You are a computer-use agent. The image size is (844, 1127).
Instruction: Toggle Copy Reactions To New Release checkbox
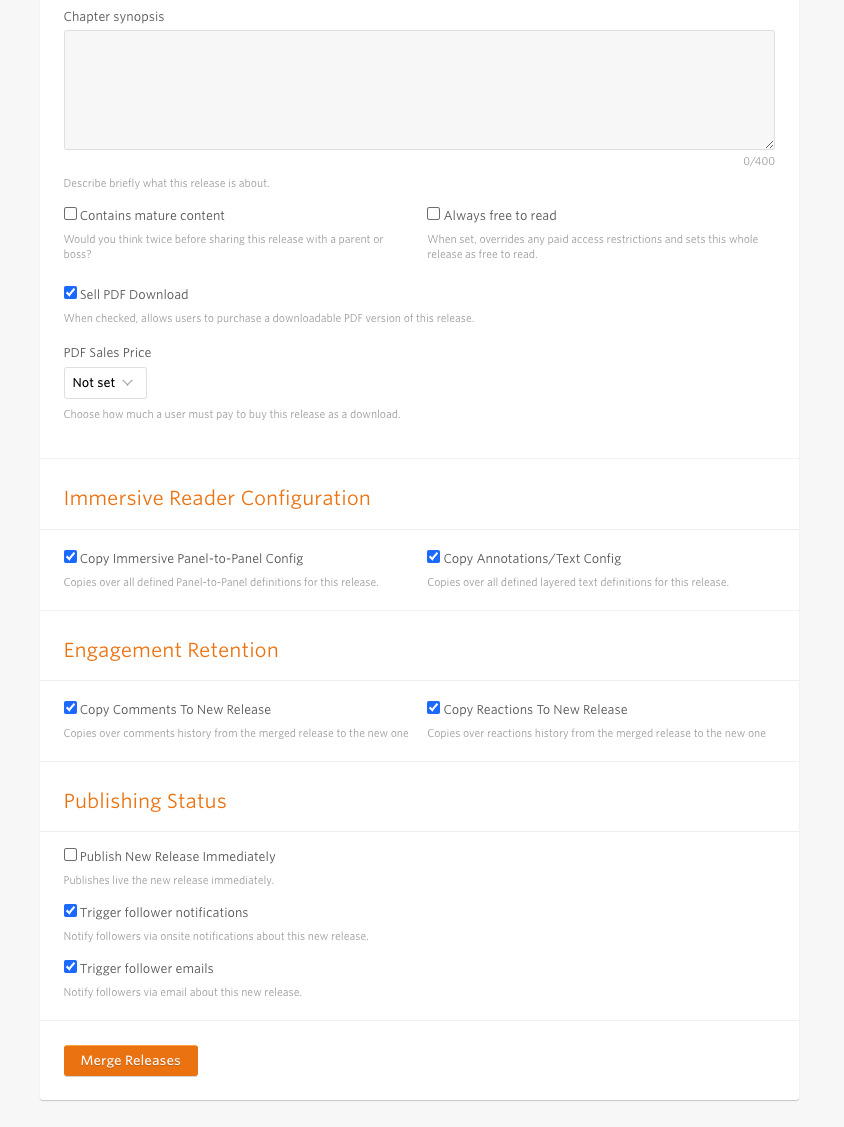(434, 707)
